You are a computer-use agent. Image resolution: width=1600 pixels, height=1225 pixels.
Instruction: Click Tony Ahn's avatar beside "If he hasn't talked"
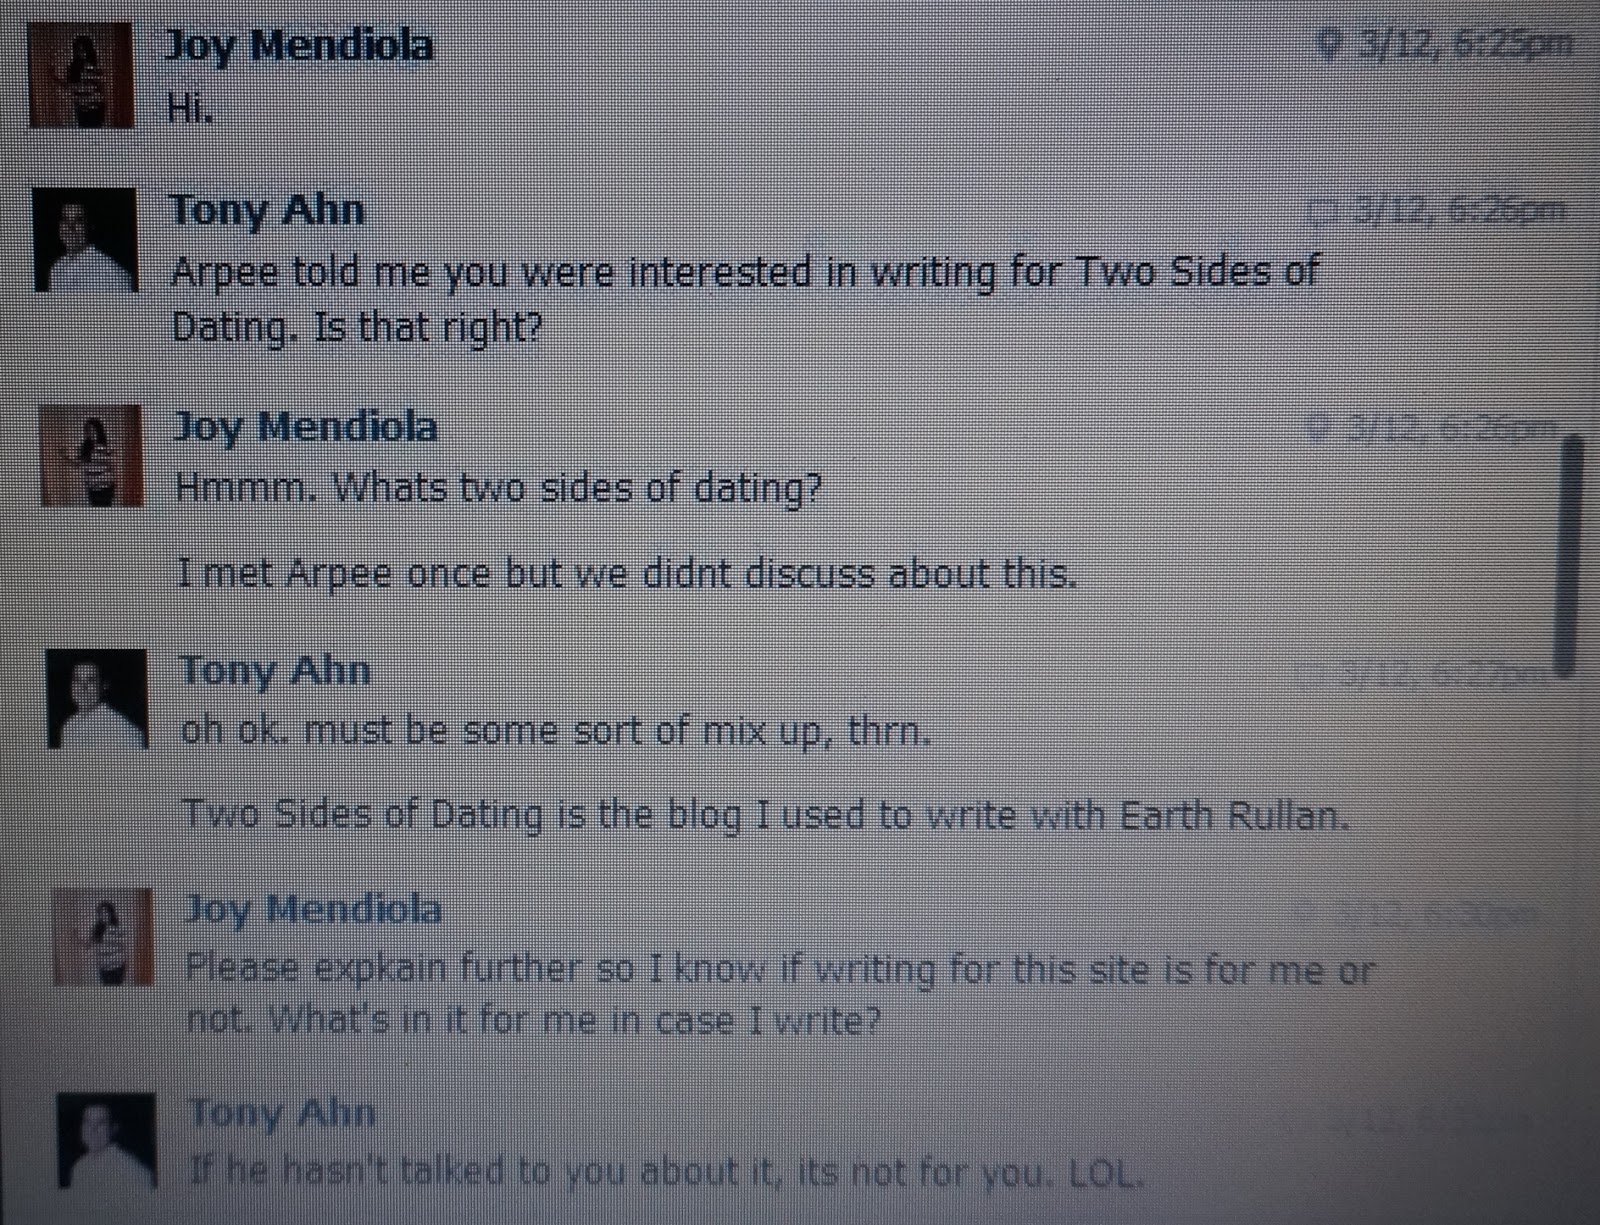106,1142
